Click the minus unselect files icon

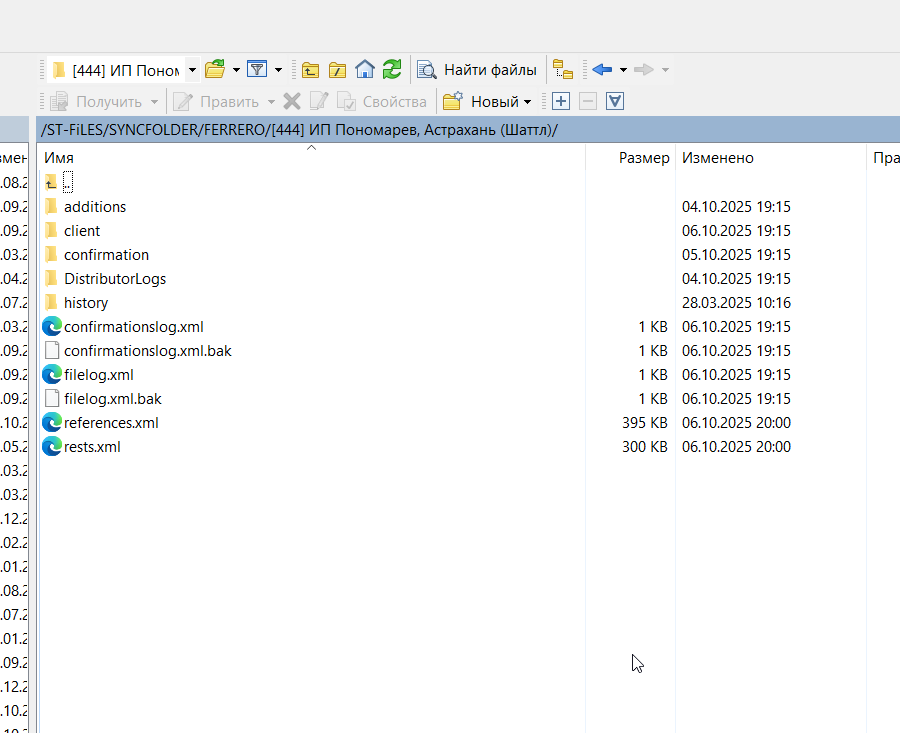(588, 102)
